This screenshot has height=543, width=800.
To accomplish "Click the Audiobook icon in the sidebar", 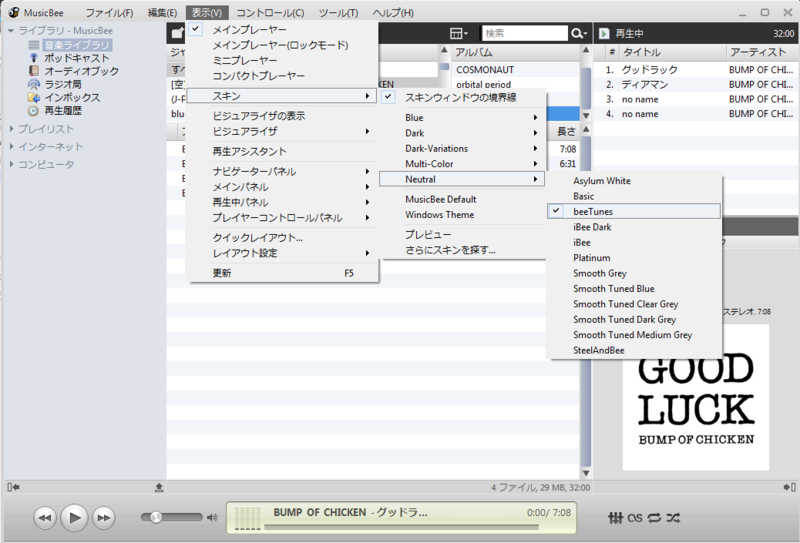I will 34,71.
